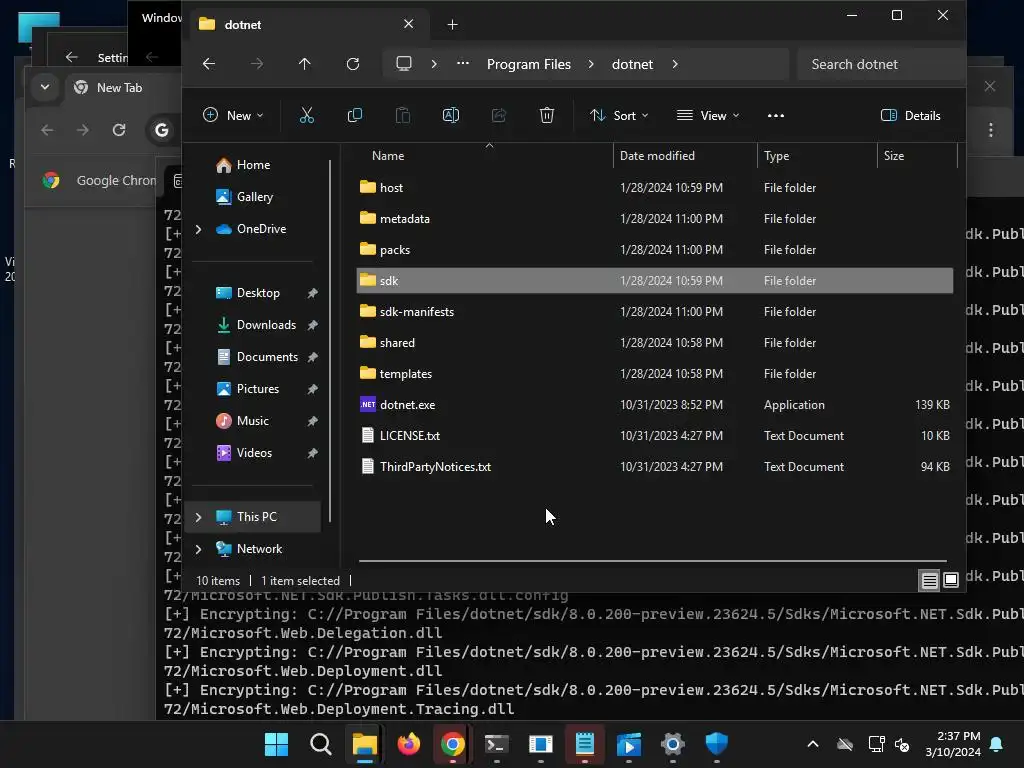Screen dimensions: 1024x768
Task: Select LICENSE.txt file
Action: pyautogui.click(x=654, y=436)
